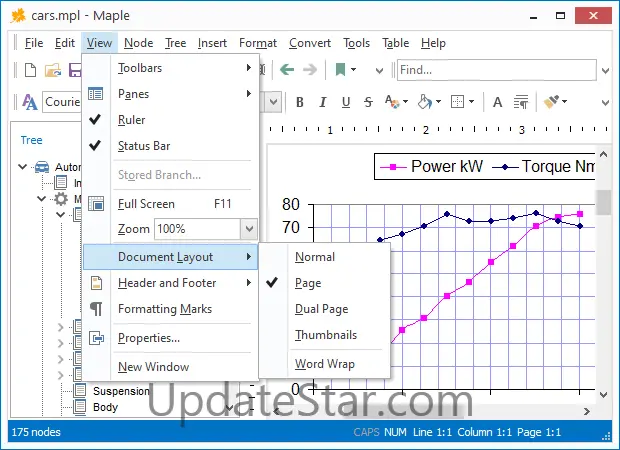Click the Panes menu icon
This screenshot has width=620, height=450.
95,94
